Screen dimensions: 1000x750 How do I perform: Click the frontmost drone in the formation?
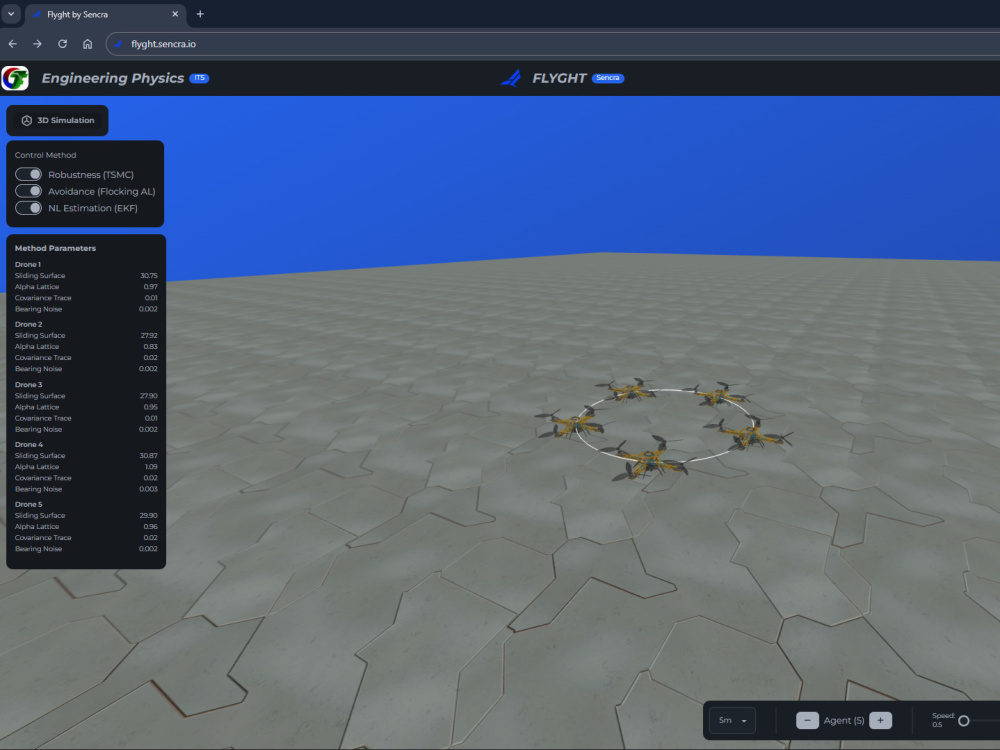(648, 459)
